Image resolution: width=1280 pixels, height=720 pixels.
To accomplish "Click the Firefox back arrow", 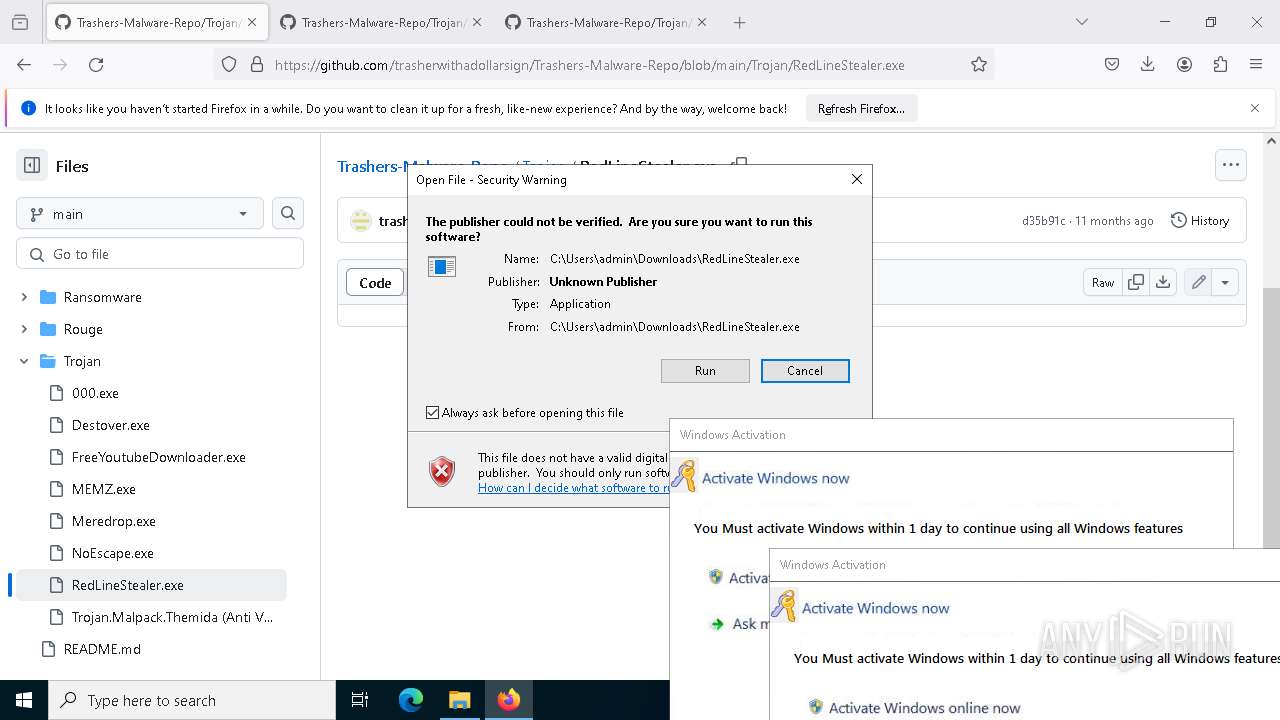I will (24, 64).
